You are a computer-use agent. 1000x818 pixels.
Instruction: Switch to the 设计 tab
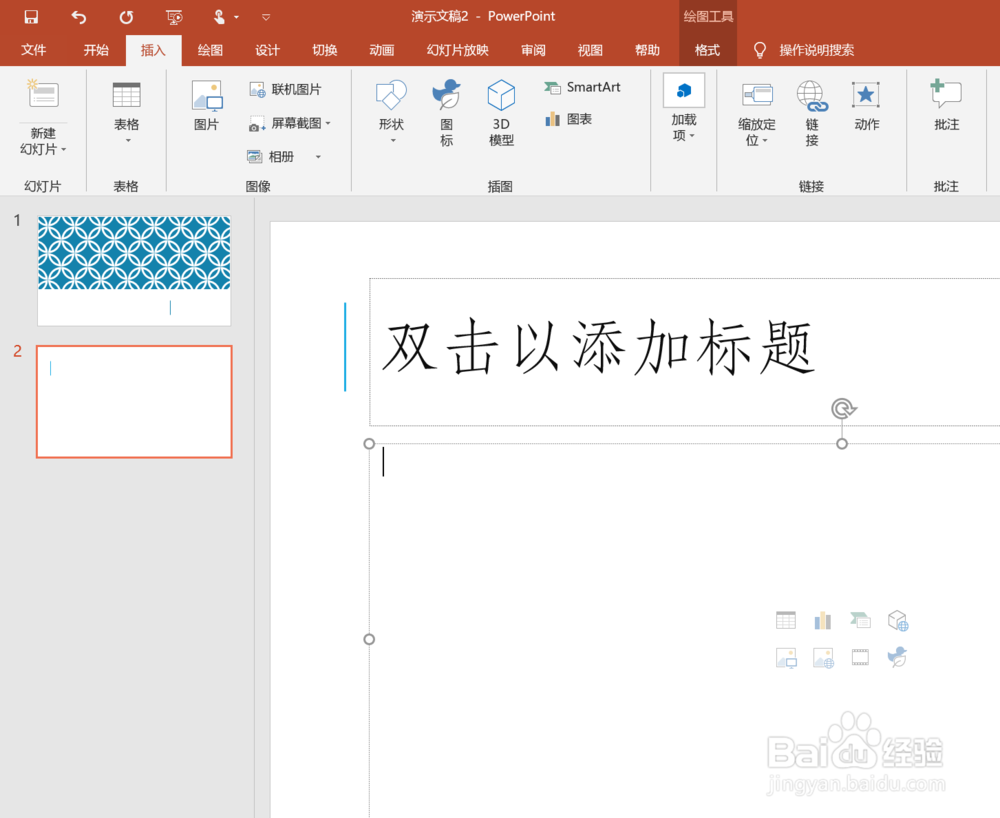(267, 50)
